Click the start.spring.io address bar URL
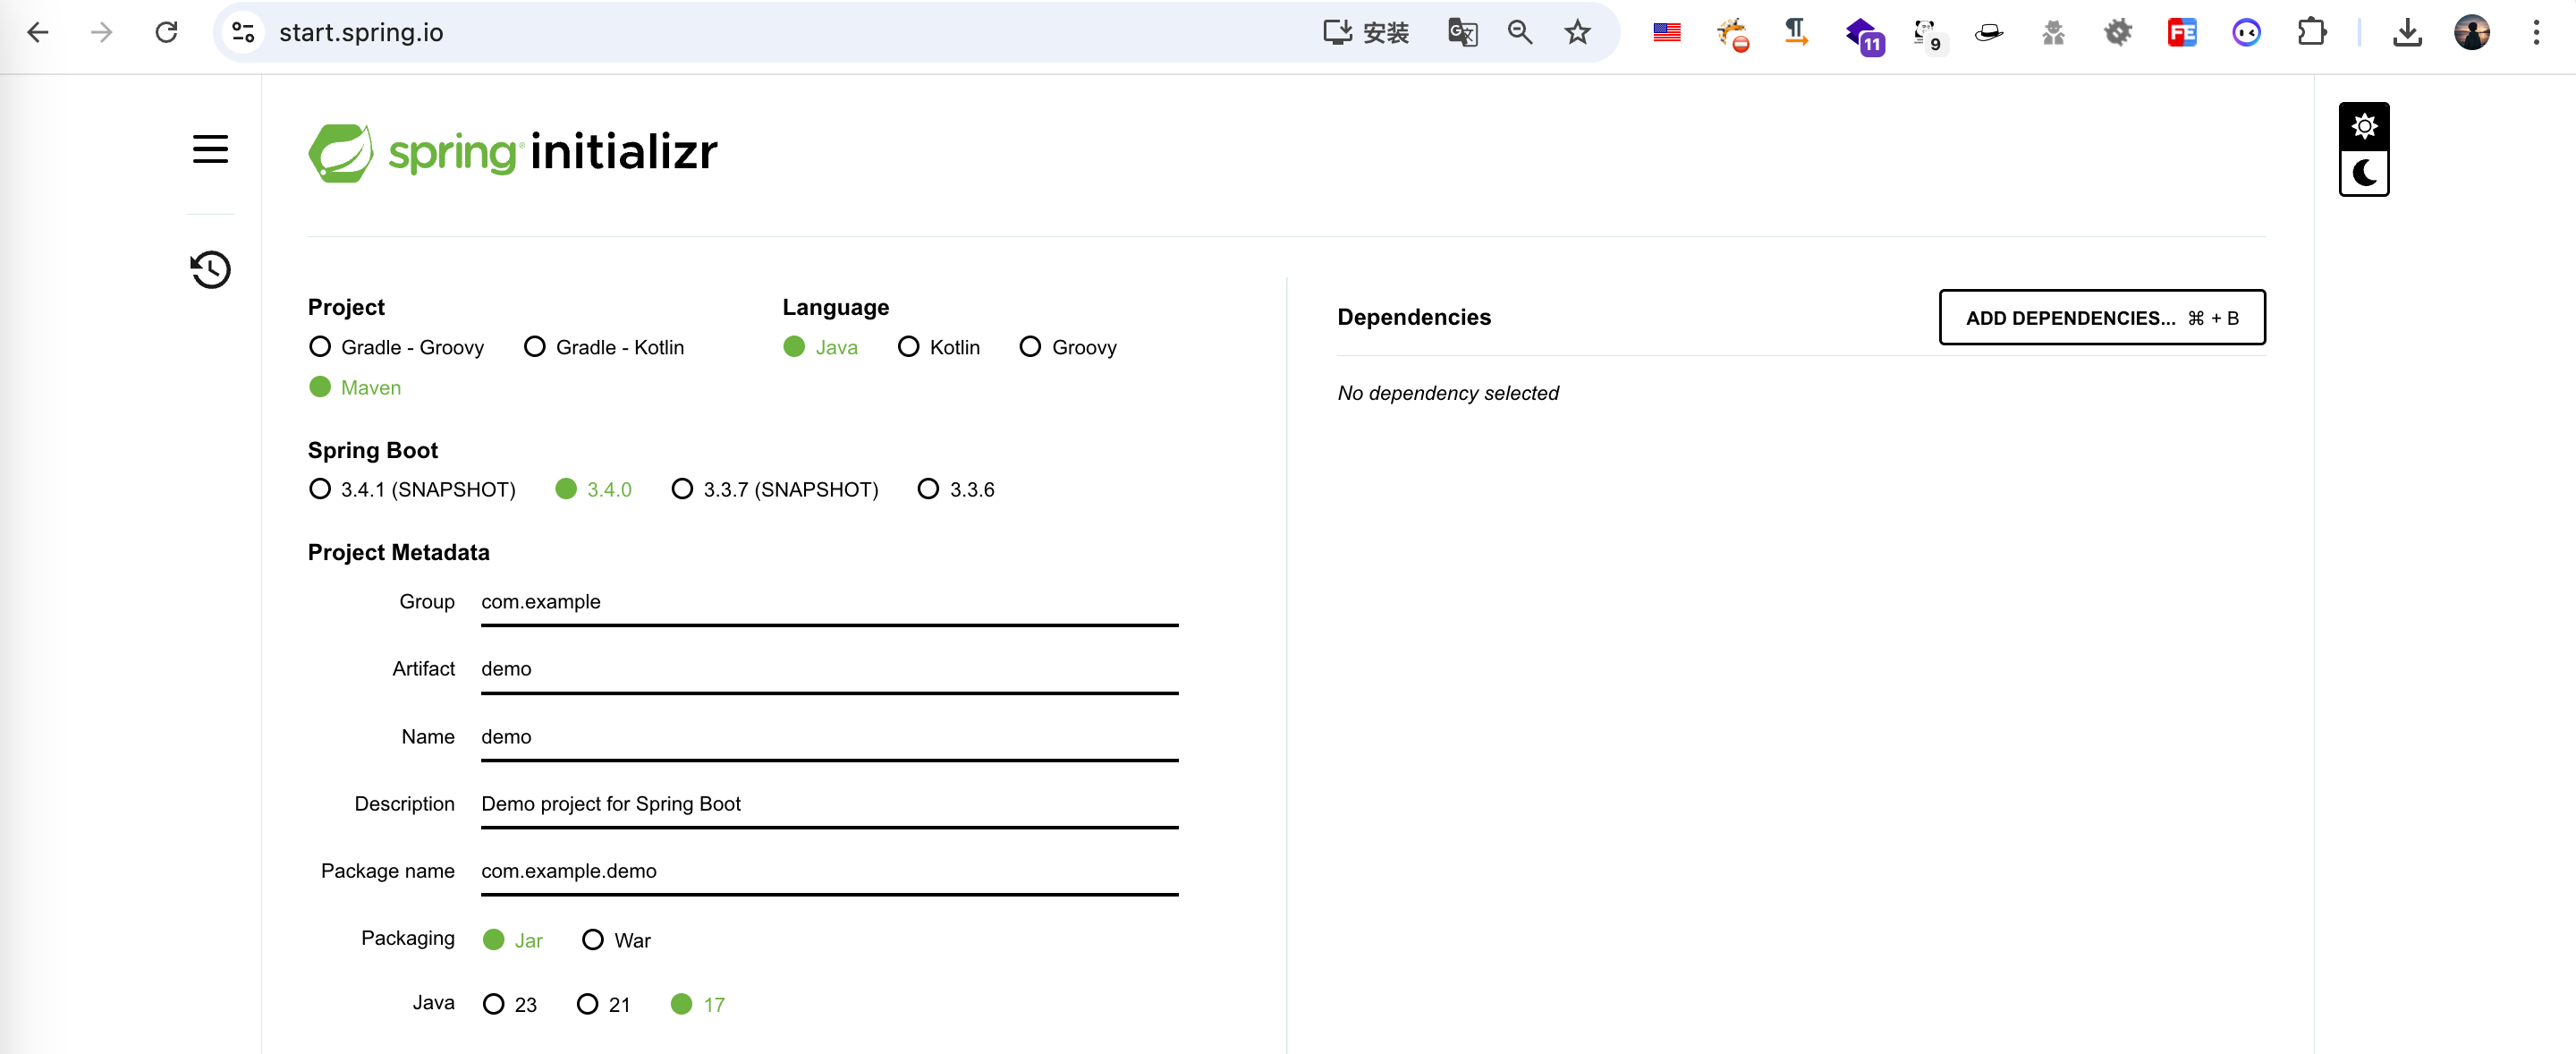 [361, 33]
